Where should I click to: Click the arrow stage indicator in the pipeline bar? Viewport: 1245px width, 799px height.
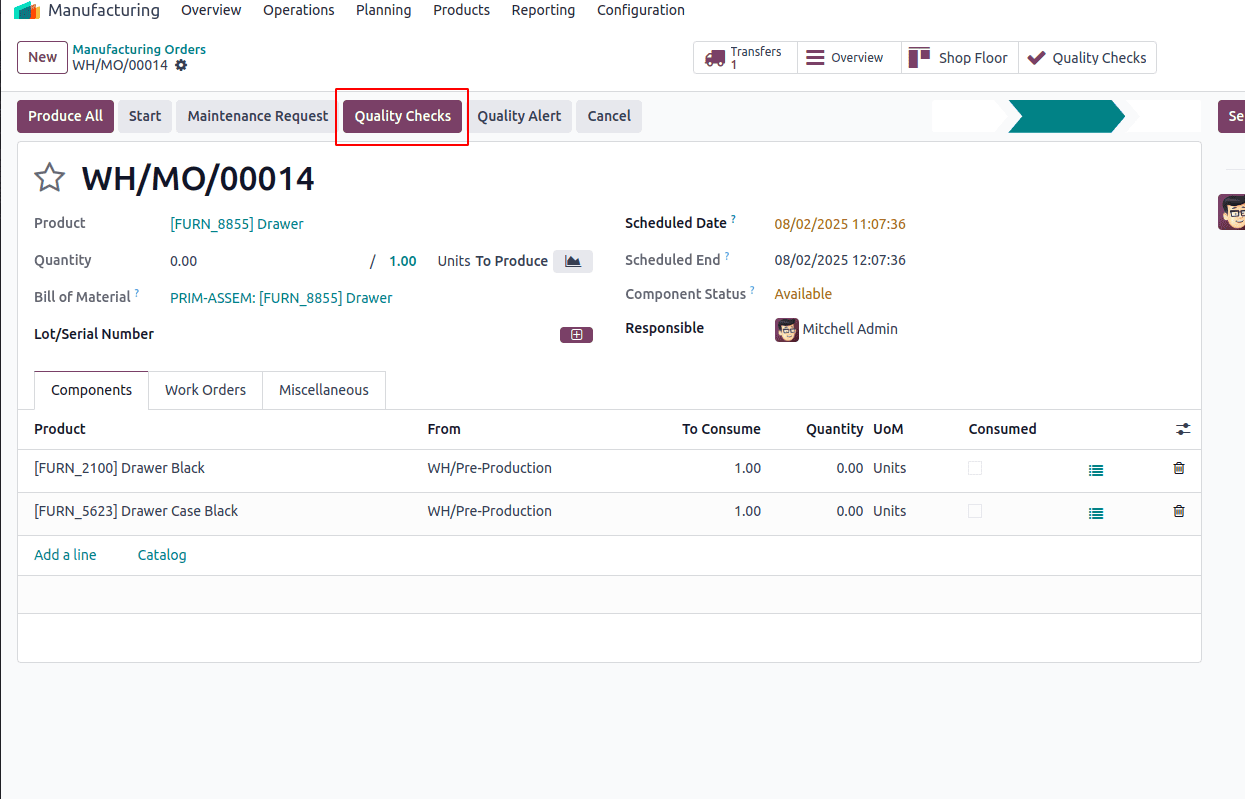click(1067, 116)
